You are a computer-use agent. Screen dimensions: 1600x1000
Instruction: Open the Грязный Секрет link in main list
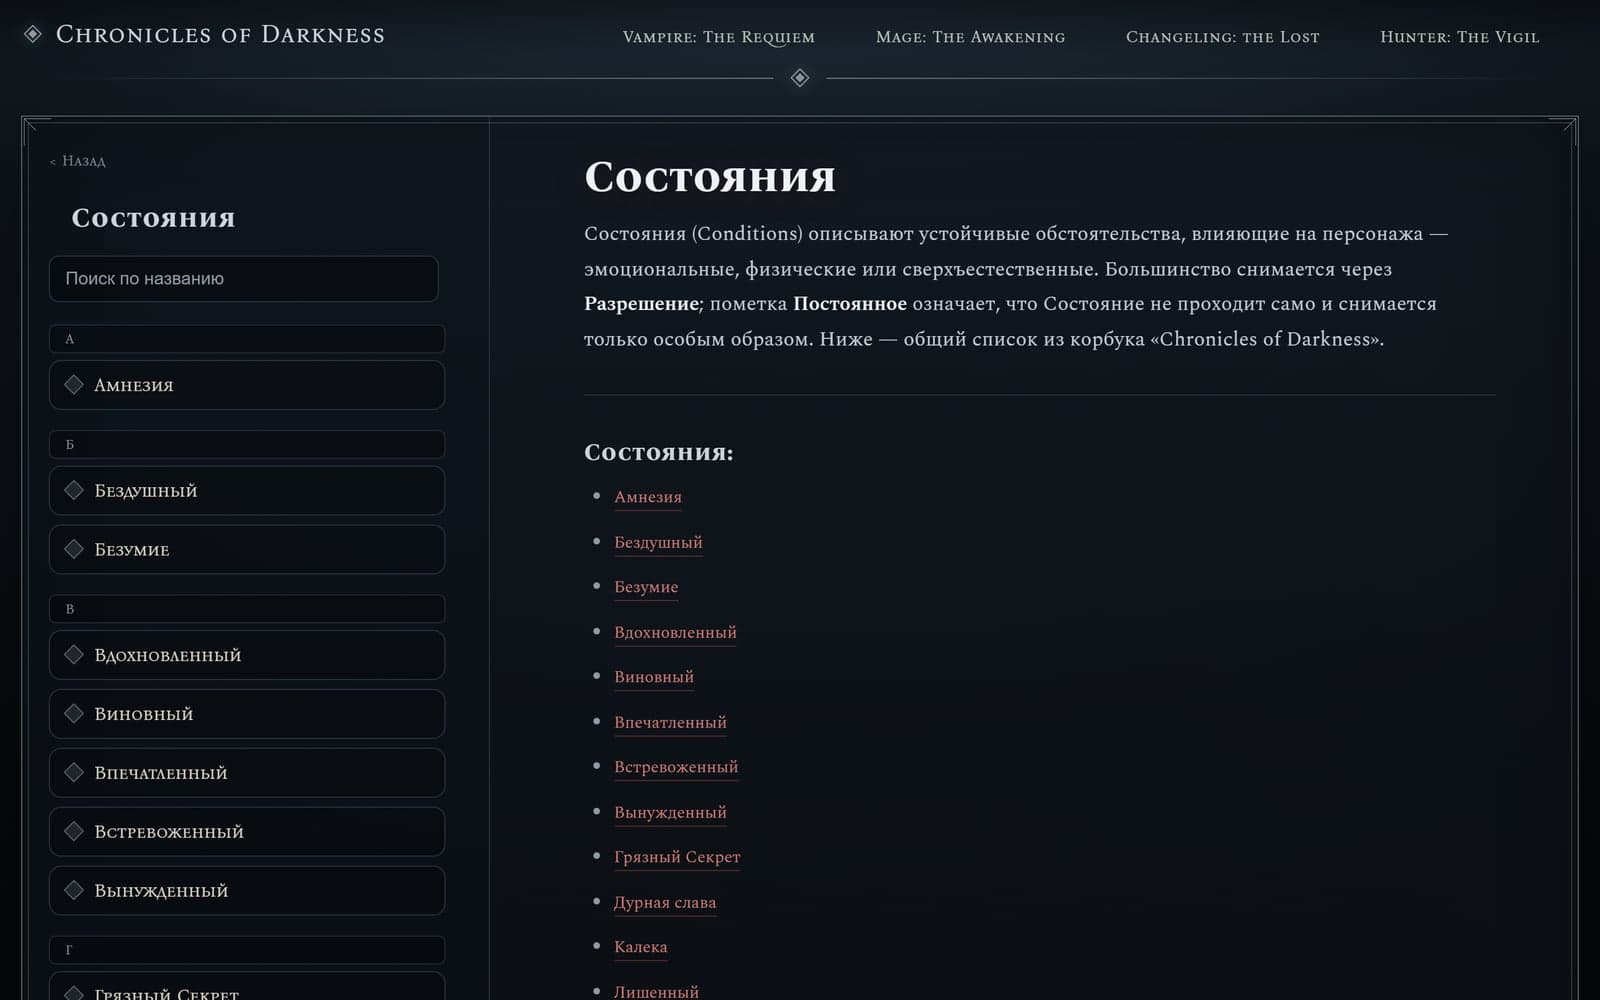[x=677, y=857]
